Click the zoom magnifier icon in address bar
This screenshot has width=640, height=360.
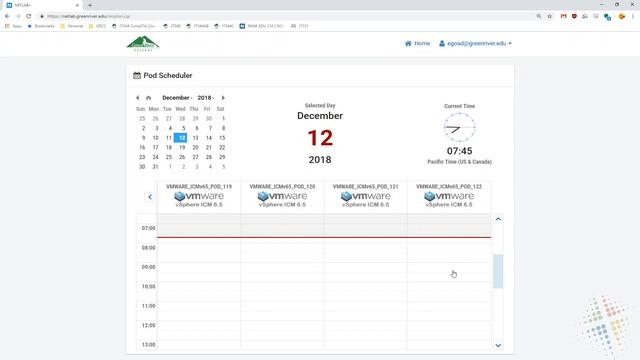click(x=539, y=16)
